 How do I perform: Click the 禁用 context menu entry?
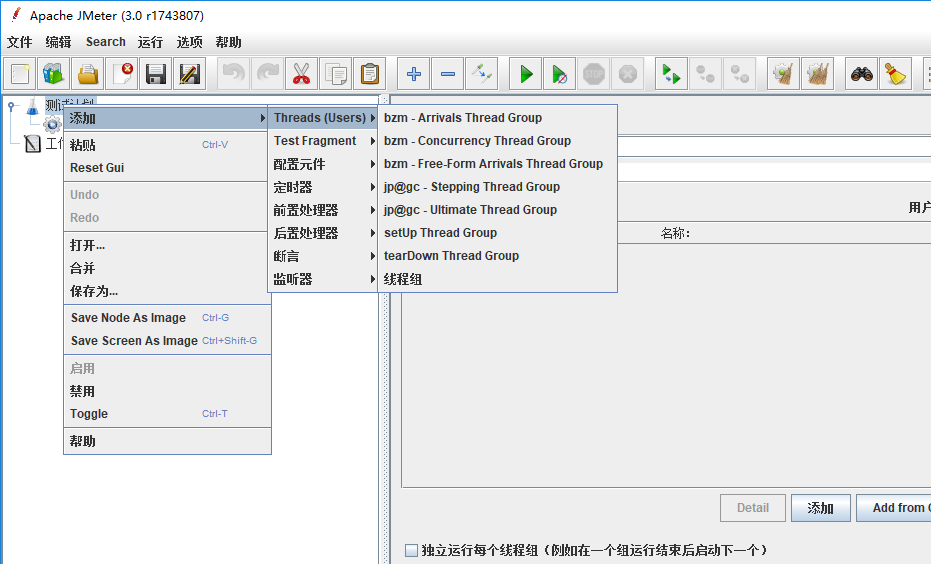[167, 391]
